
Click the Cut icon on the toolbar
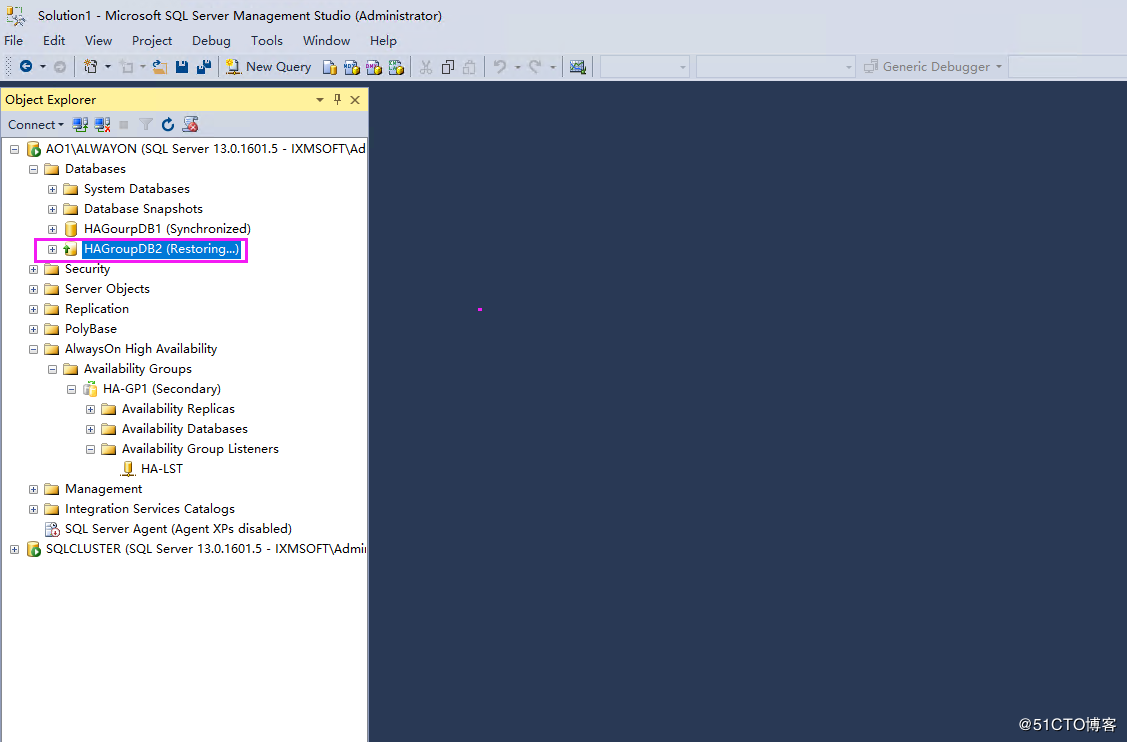click(x=425, y=66)
